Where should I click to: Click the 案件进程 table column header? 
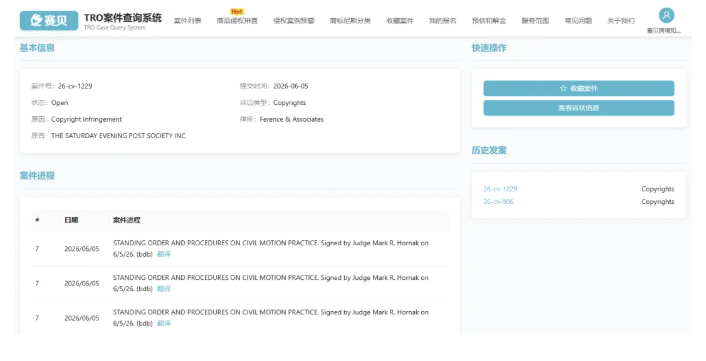[x=127, y=220]
